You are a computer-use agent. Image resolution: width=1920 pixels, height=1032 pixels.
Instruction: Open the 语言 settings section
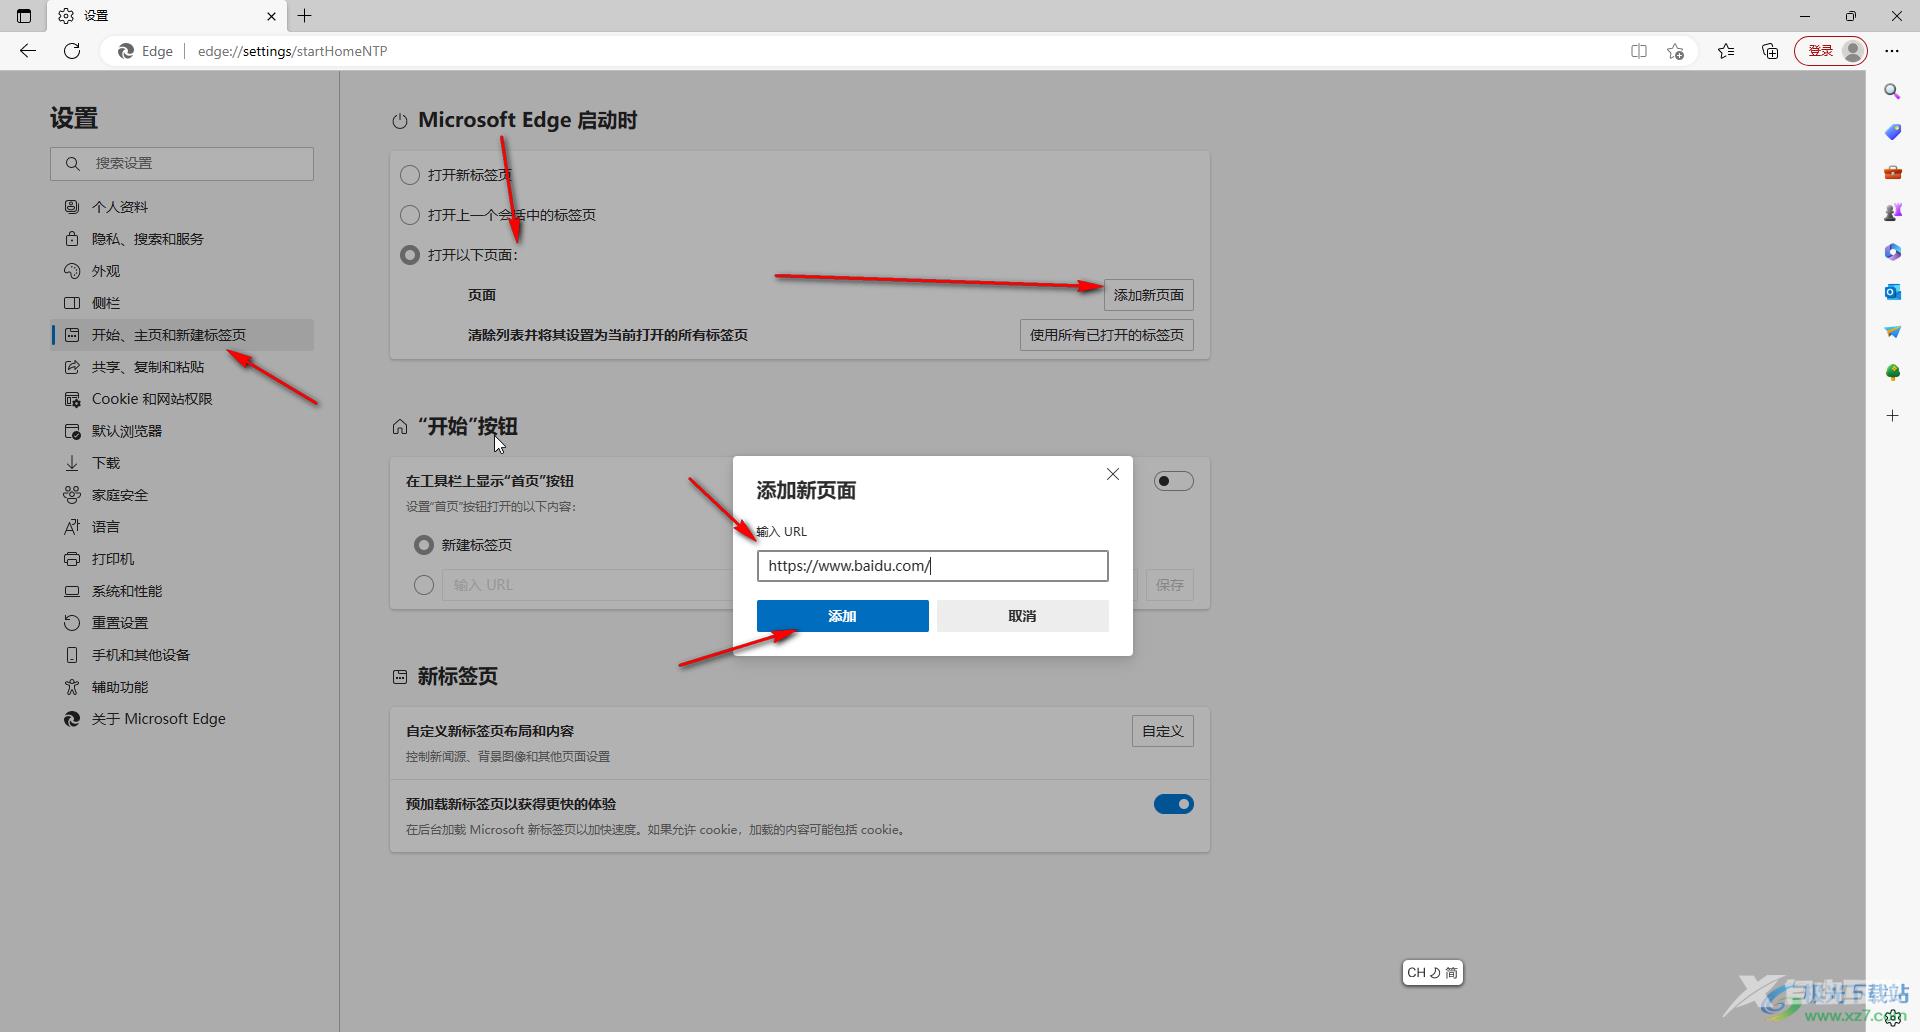pyautogui.click(x=182, y=527)
